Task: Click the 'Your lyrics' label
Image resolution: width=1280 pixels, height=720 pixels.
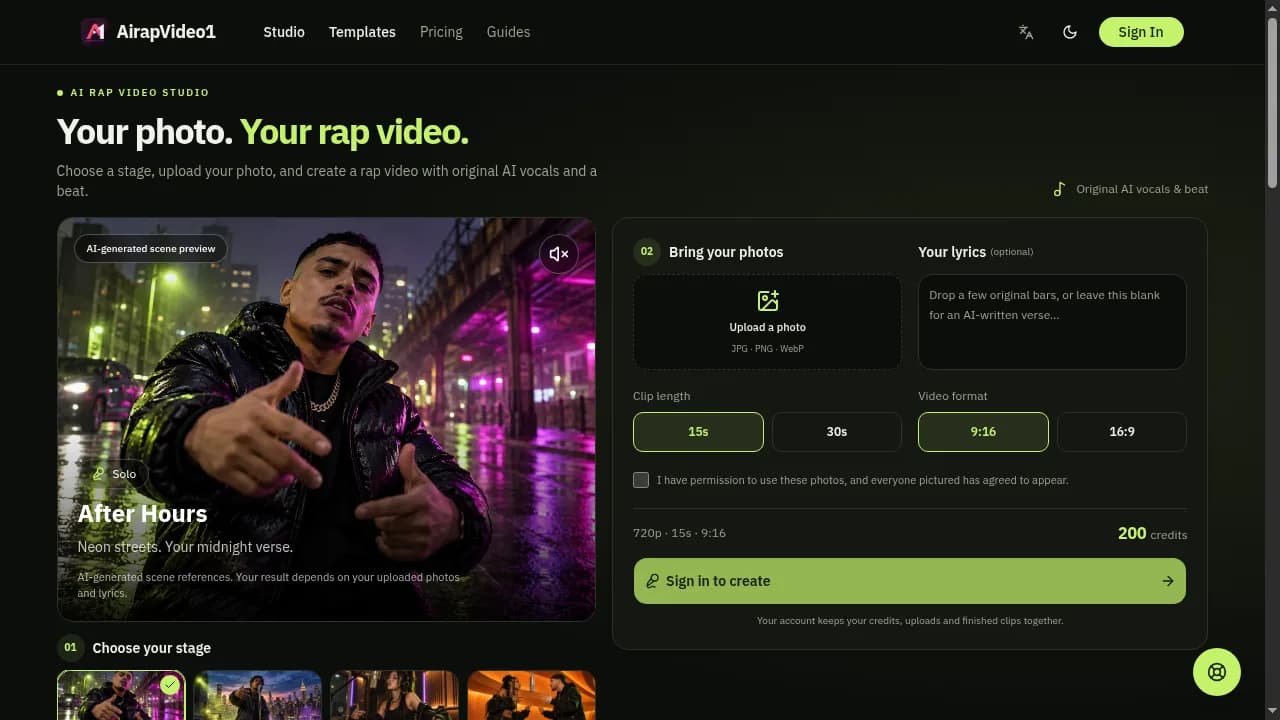Action: tap(952, 252)
